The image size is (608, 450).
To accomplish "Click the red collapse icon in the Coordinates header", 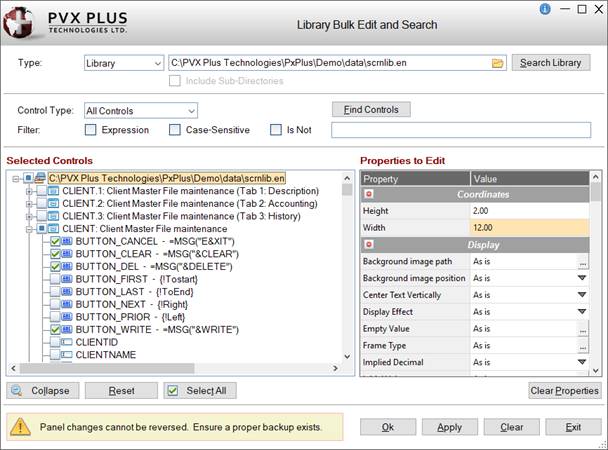I will click(369, 194).
